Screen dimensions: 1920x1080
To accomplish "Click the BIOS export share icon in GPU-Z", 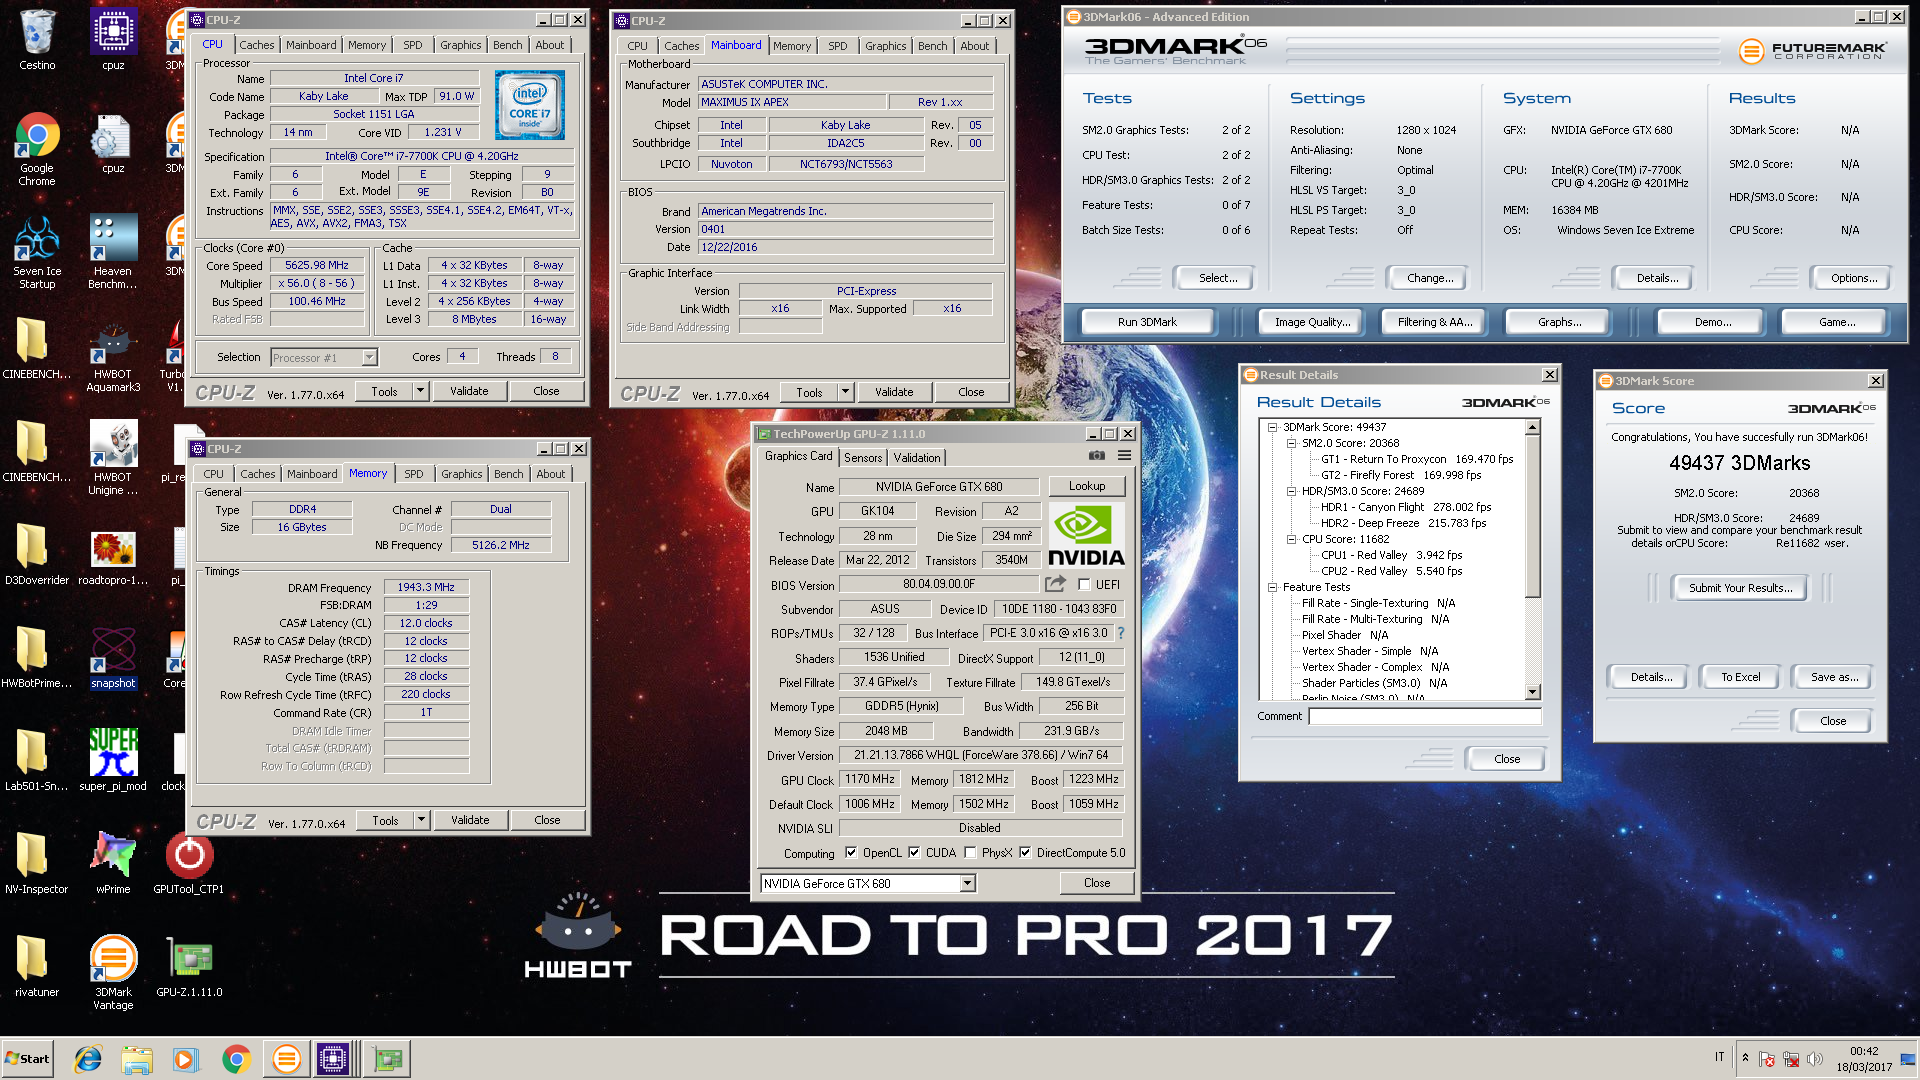I will (1055, 584).
